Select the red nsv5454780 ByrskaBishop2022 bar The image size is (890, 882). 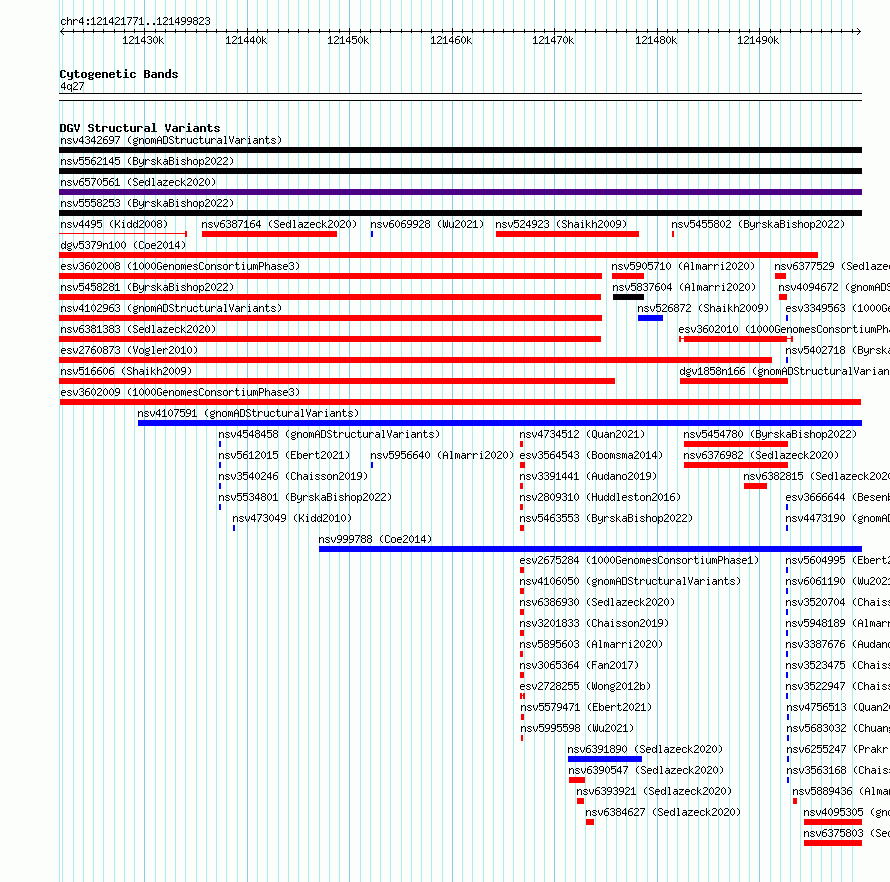click(x=736, y=444)
